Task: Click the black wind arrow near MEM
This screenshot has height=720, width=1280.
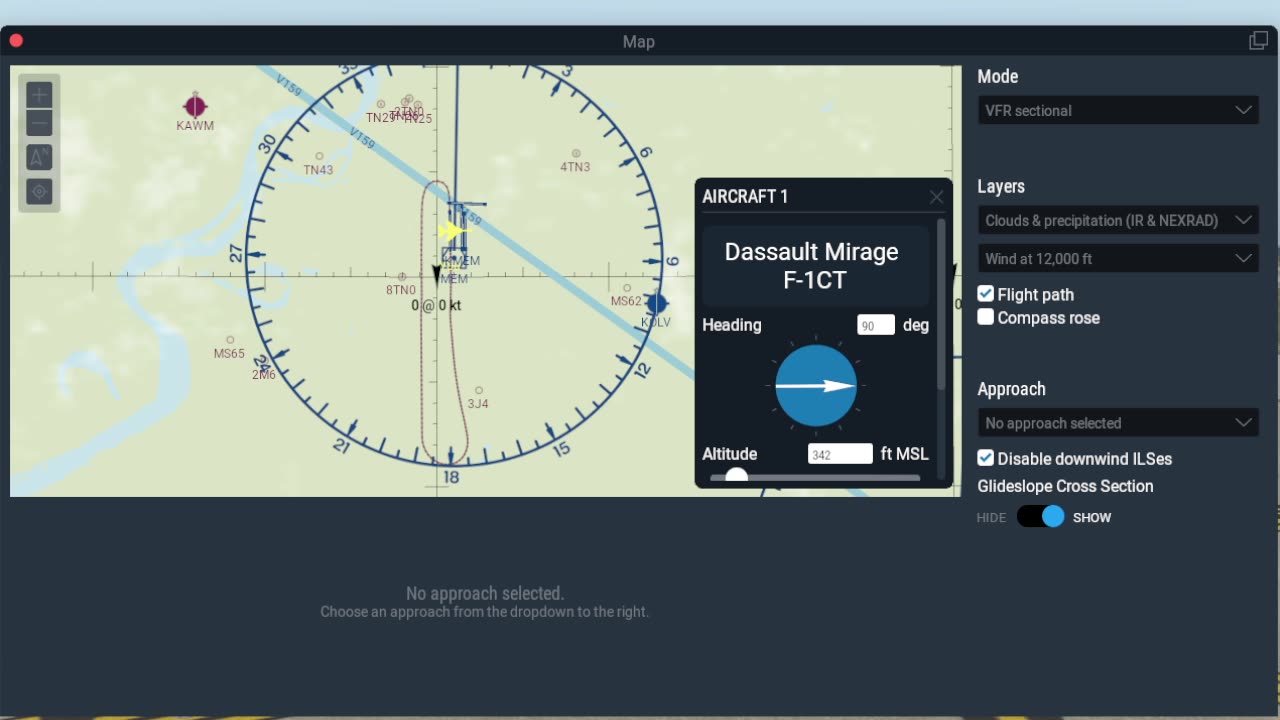Action: [x=436, y=273]
